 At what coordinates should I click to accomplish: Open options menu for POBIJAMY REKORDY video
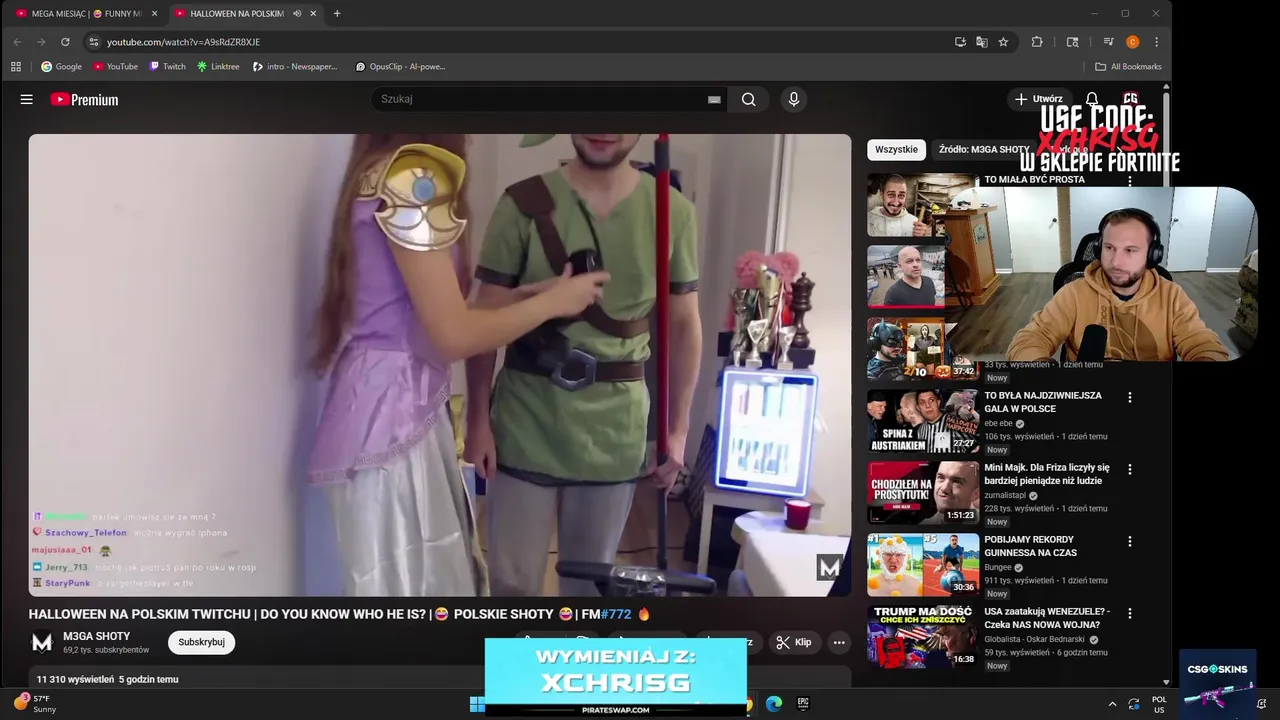pyautogui.click(x=1130, y=541)
